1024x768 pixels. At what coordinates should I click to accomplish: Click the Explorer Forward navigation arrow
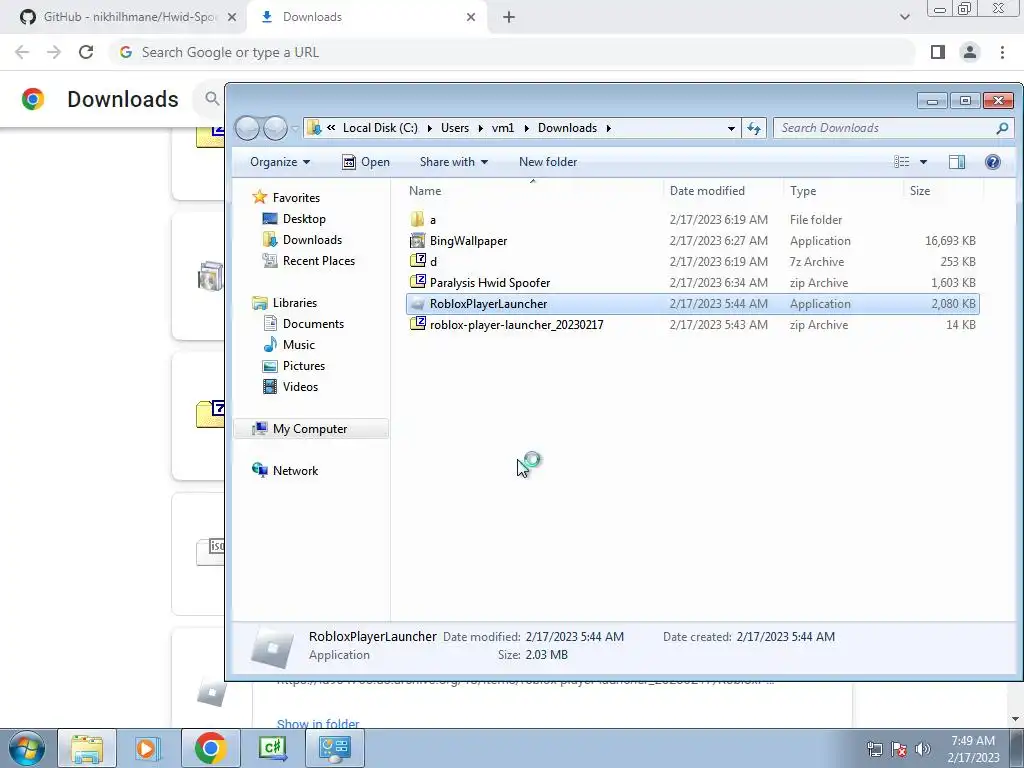275,128
